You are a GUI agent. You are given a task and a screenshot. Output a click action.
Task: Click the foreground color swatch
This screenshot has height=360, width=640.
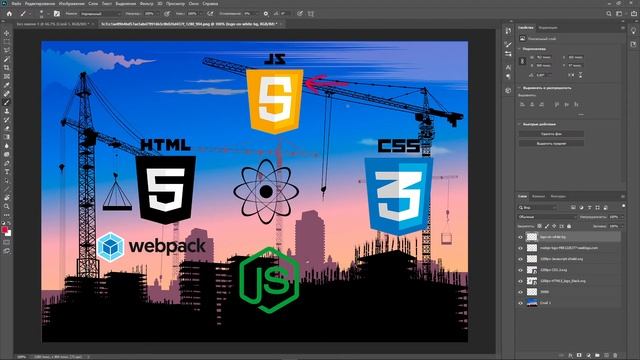[5, 230]
